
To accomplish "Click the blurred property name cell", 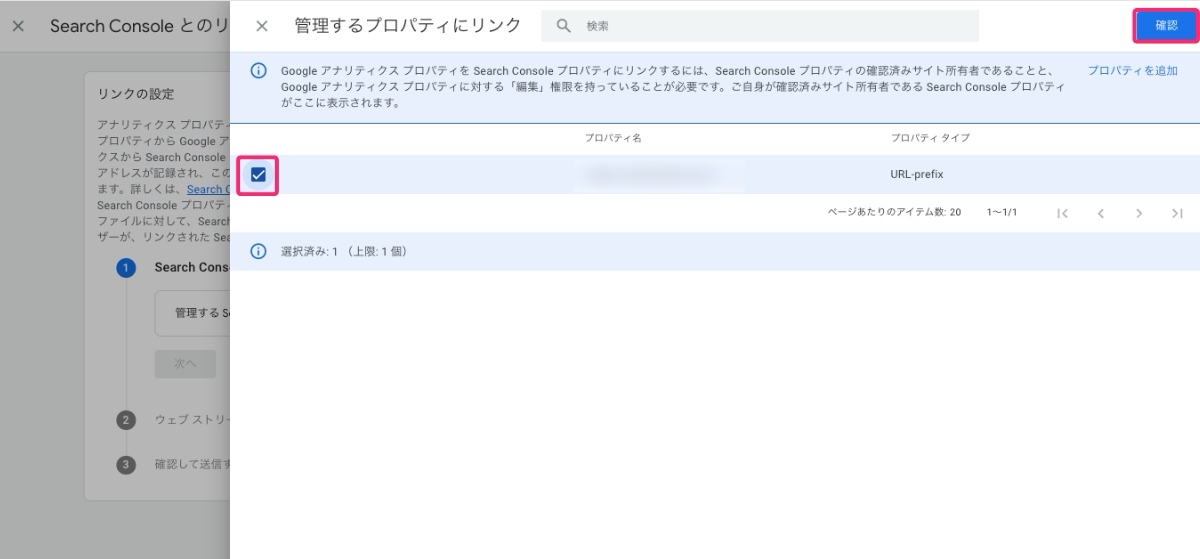I will [x=660, y=175].
